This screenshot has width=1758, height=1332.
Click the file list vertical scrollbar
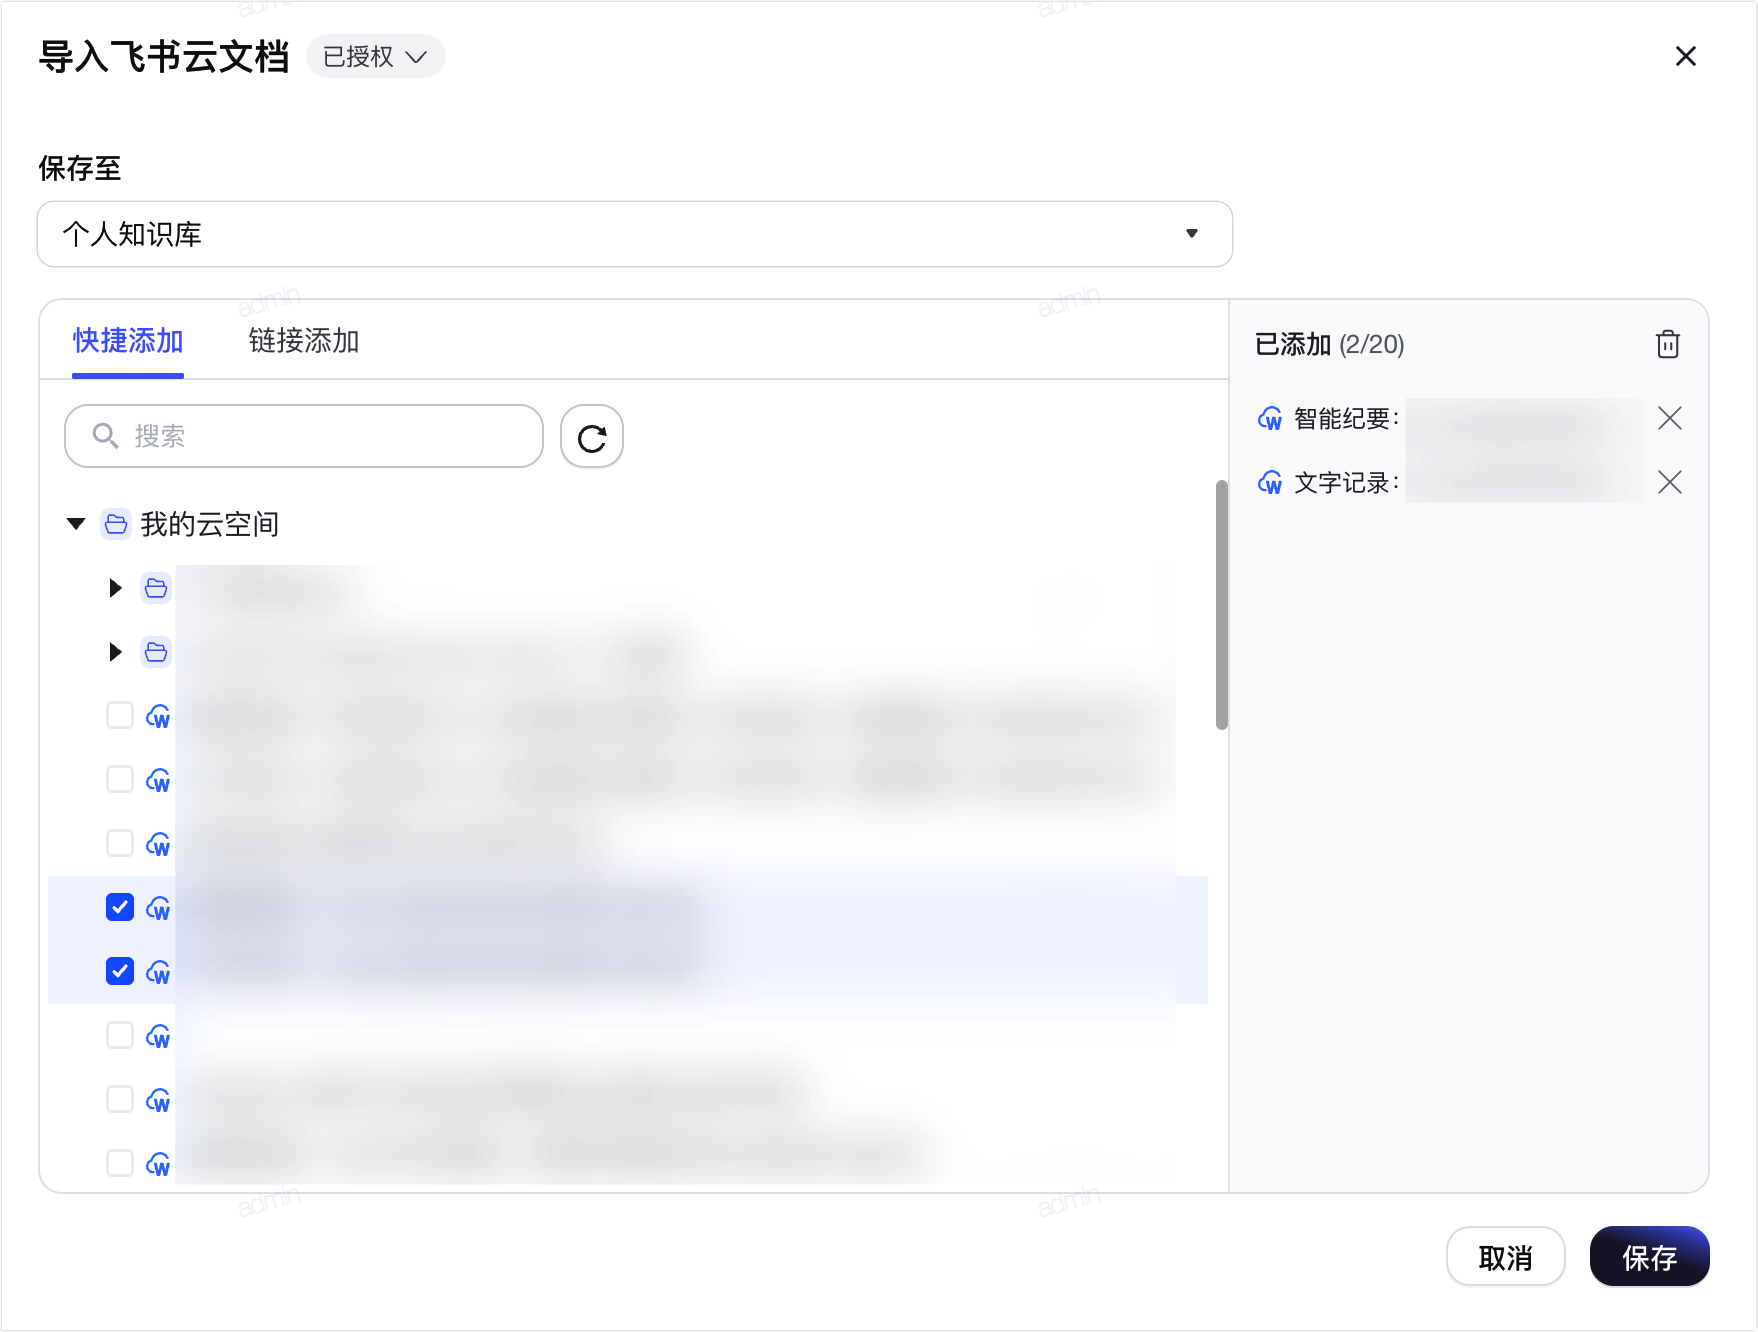point(1221,605)
